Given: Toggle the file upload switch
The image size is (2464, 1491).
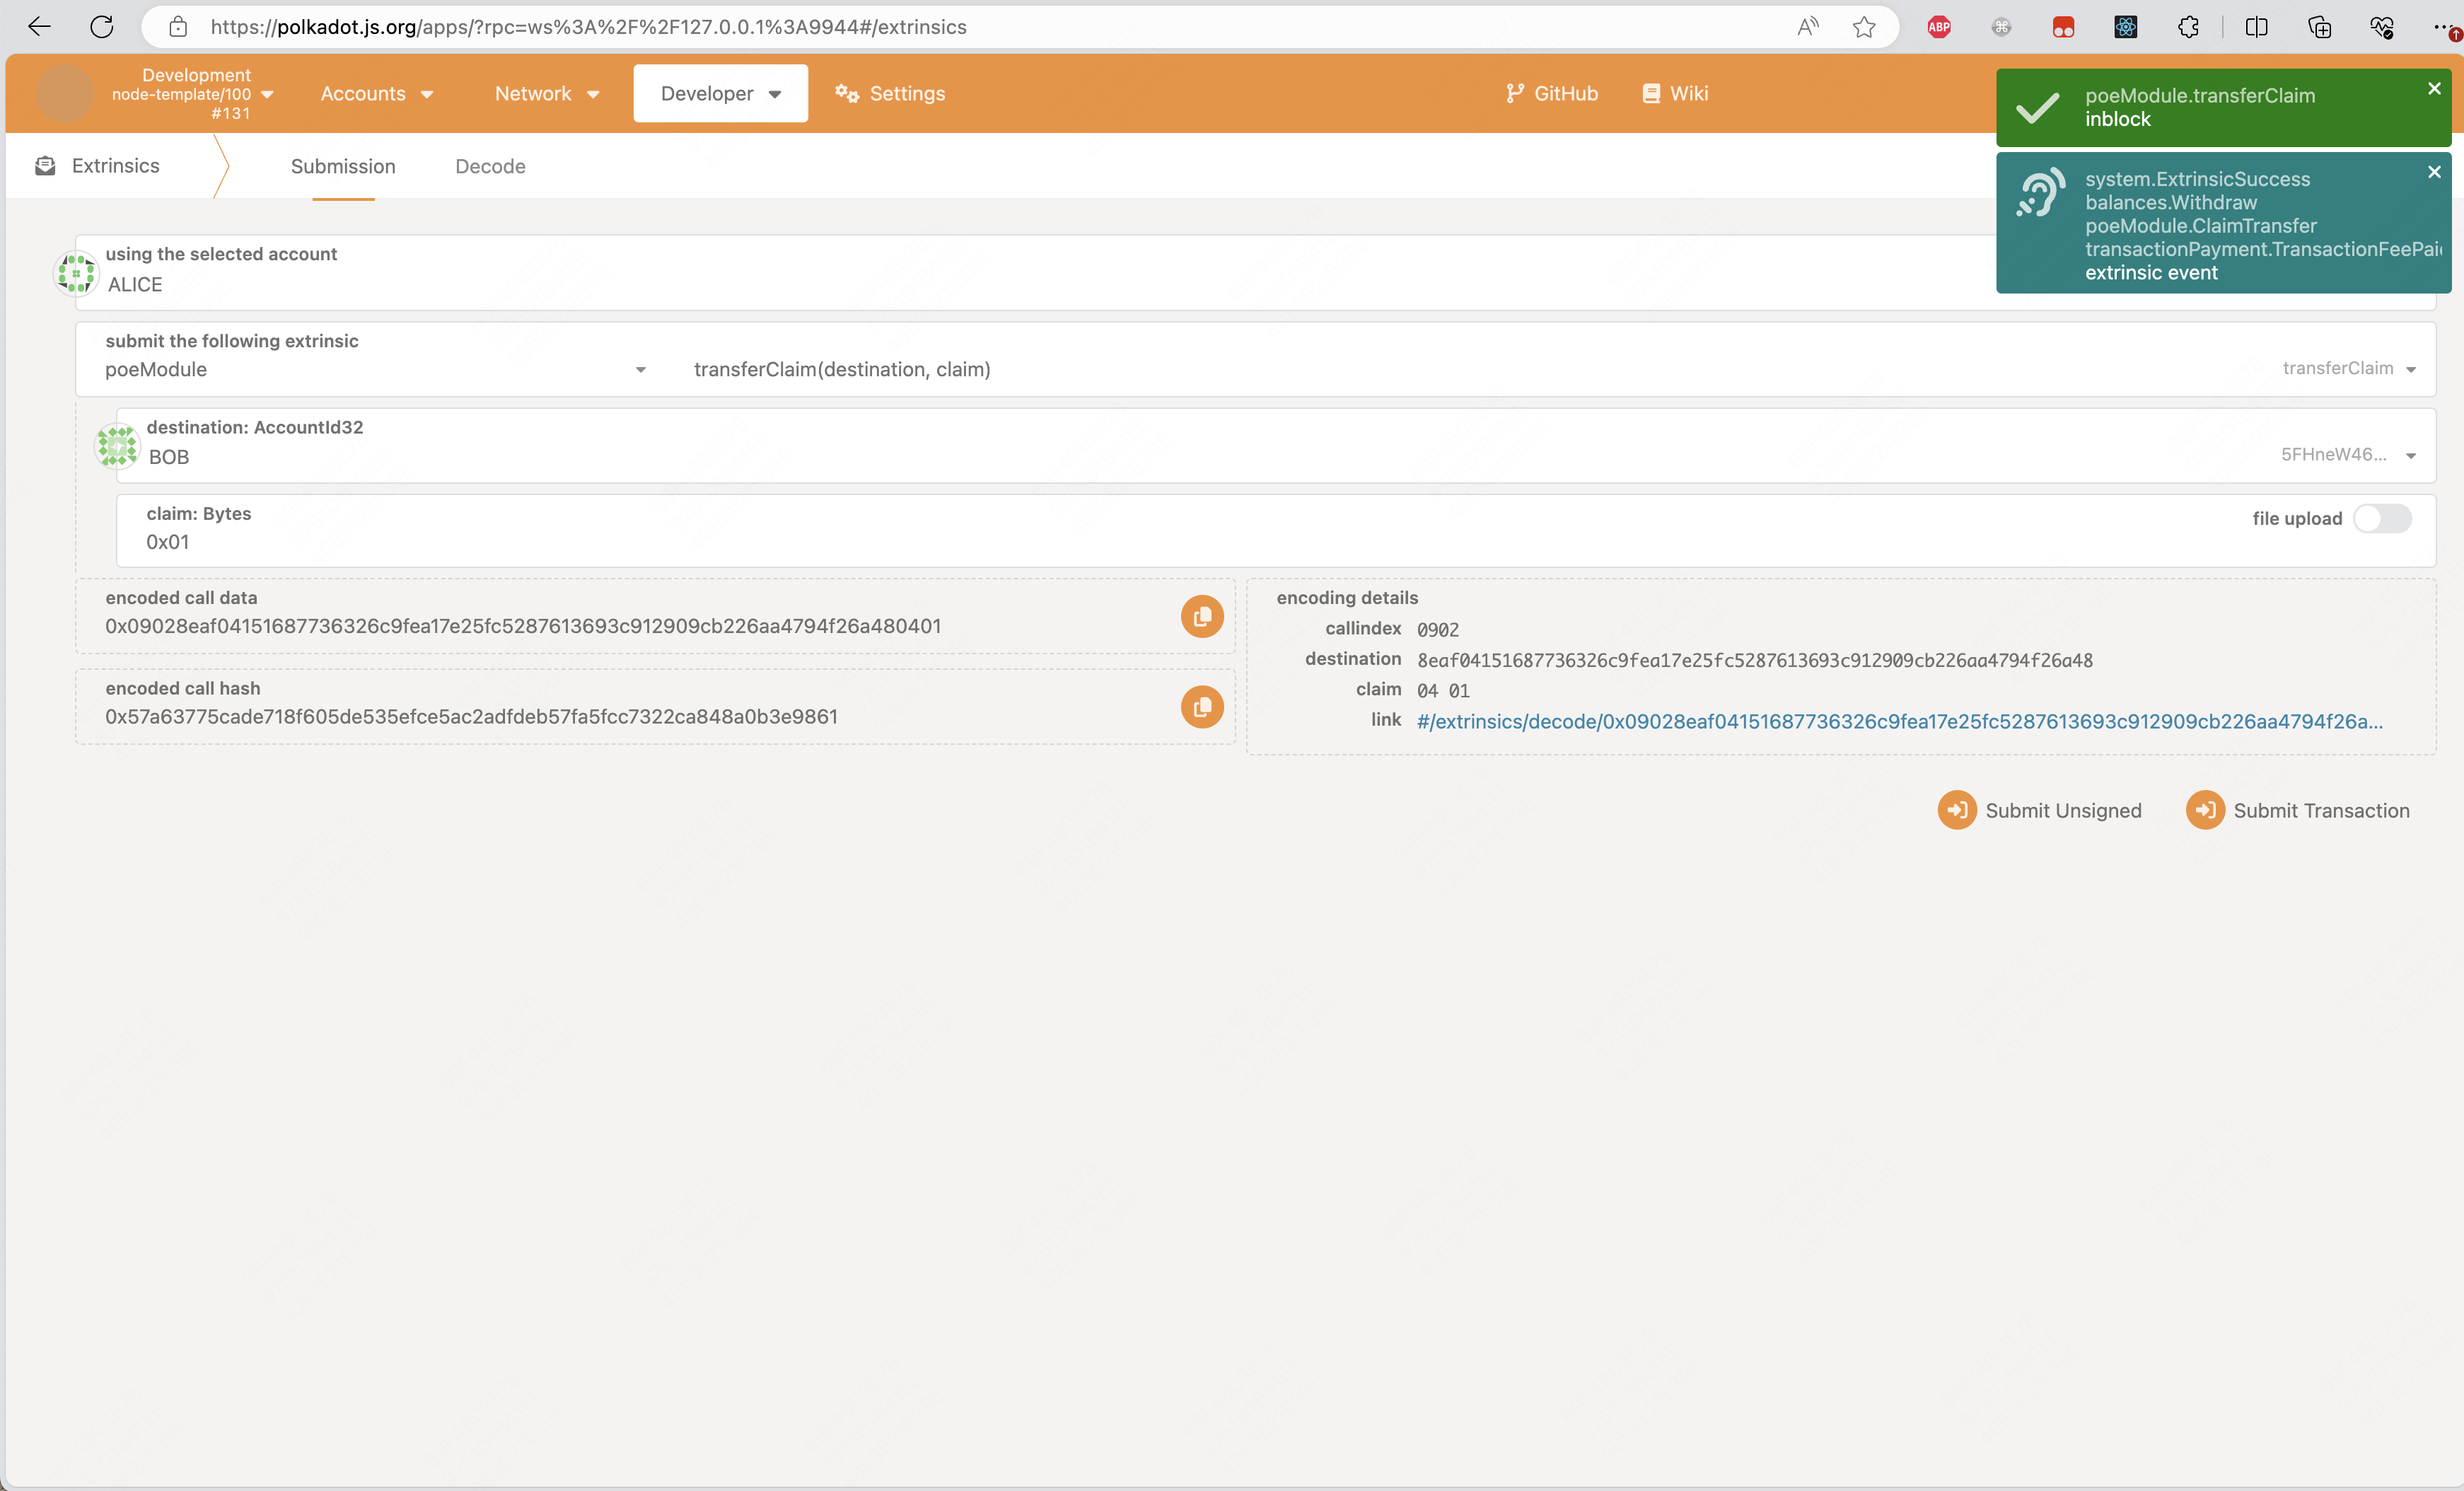Looking at the screenshot, I should pyautogui.click(x=2382, y=518).
